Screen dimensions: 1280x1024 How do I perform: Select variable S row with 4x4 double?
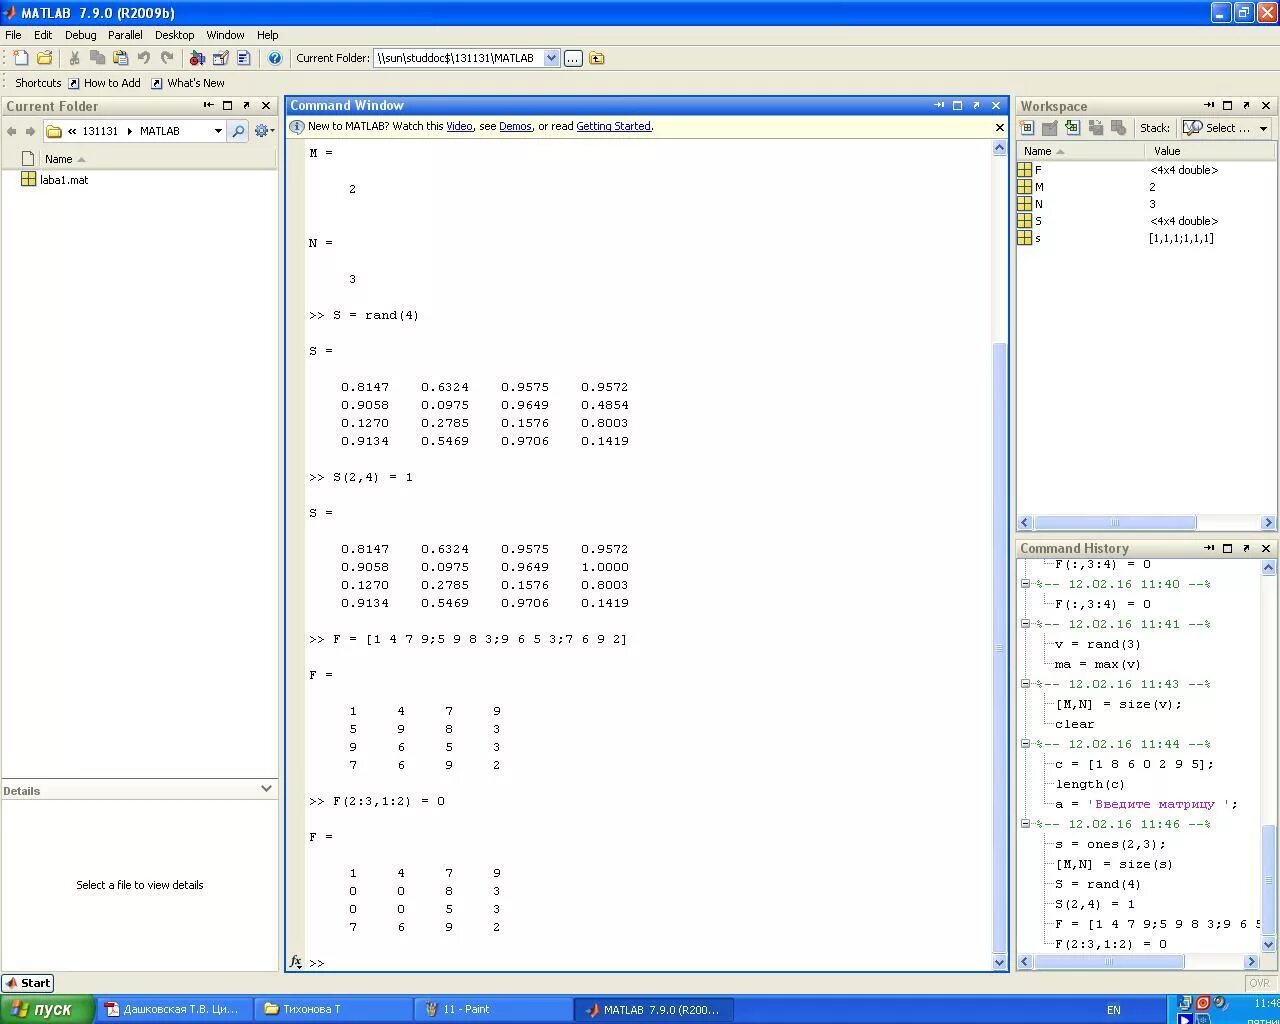point(1146,221)
